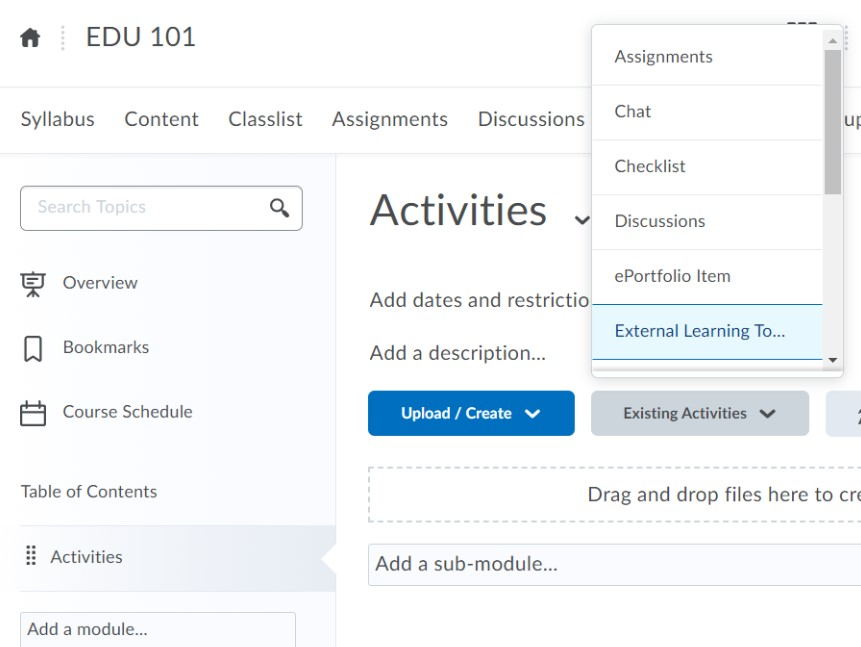Viewport: 861px width, 647px height.
Task: Open the Classlist tab
Action: click(264, 118)
